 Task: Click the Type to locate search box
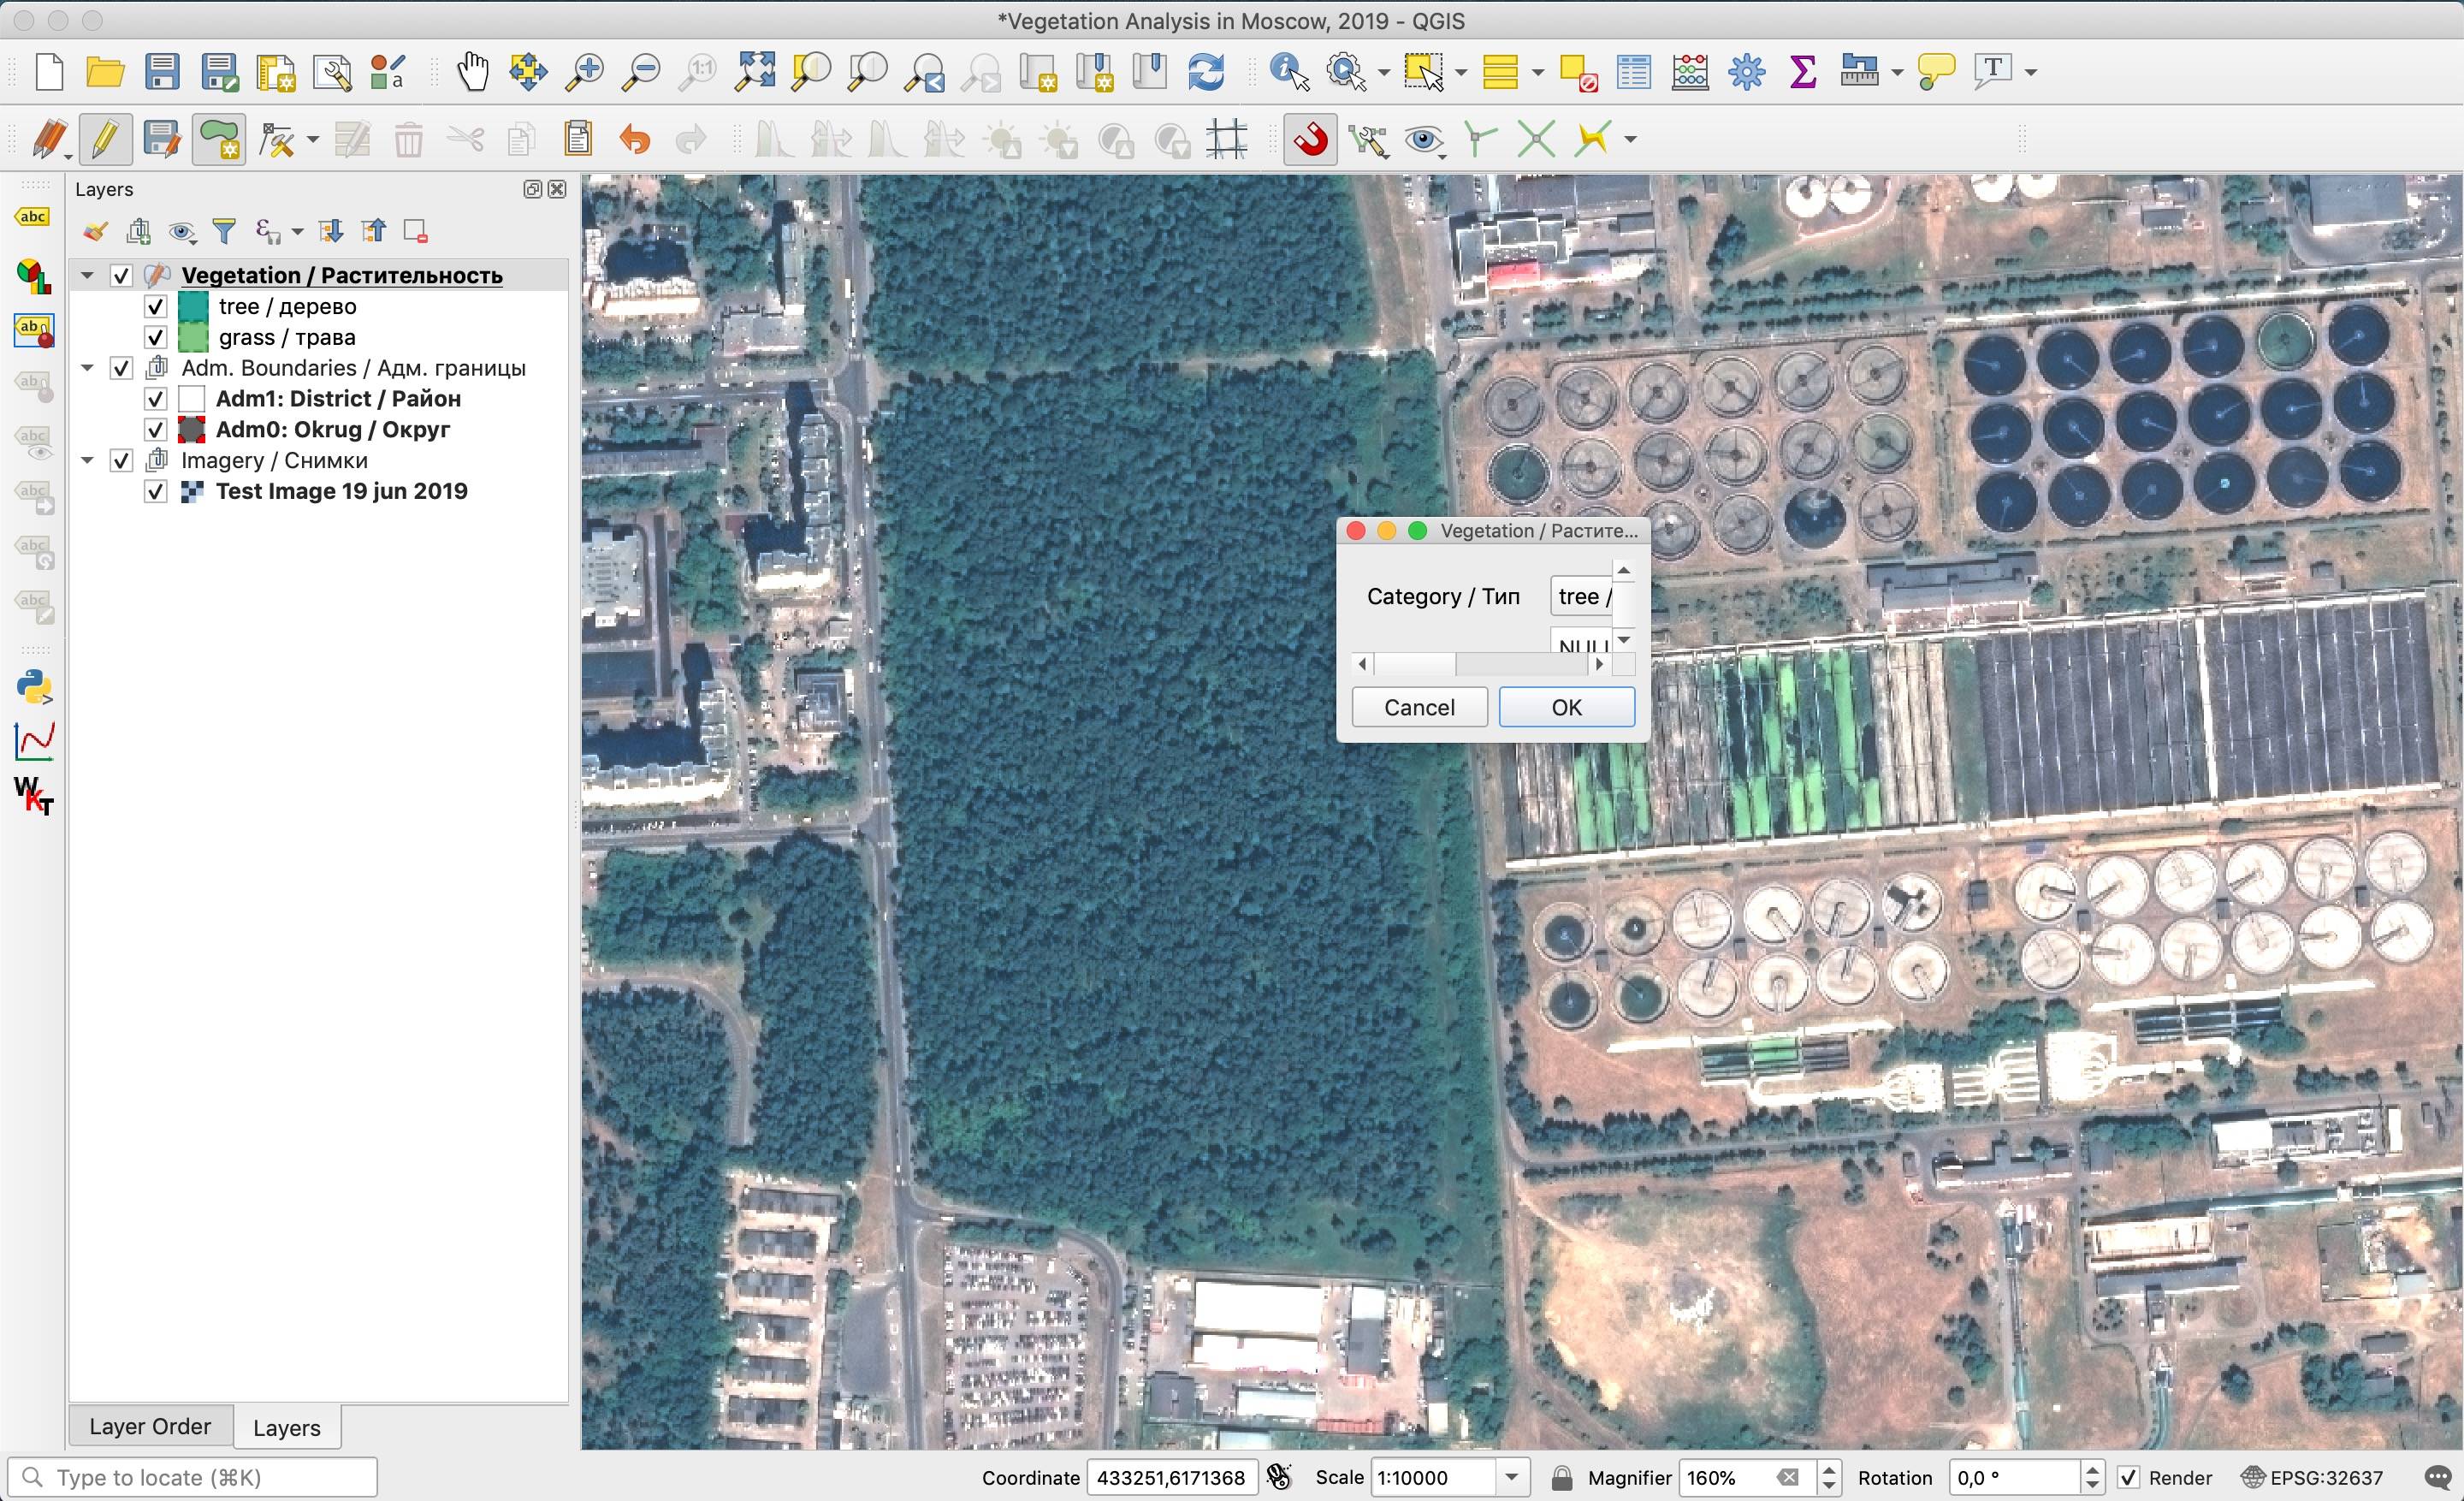click(192, 1478)
